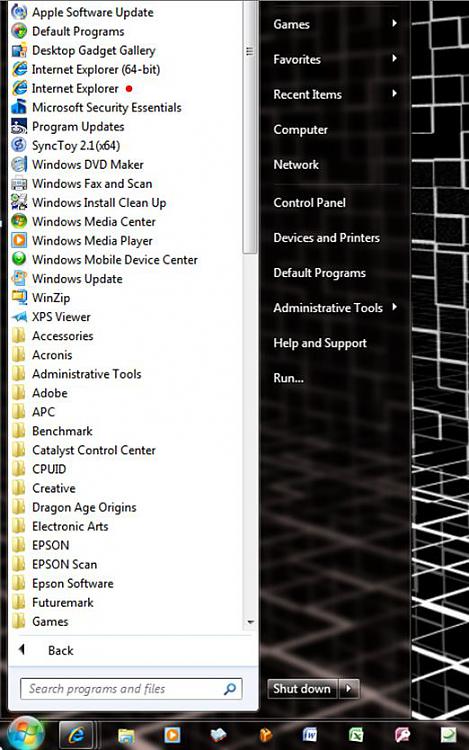
Task: Select Devices and Printers
Action: (x=327, y=238)
